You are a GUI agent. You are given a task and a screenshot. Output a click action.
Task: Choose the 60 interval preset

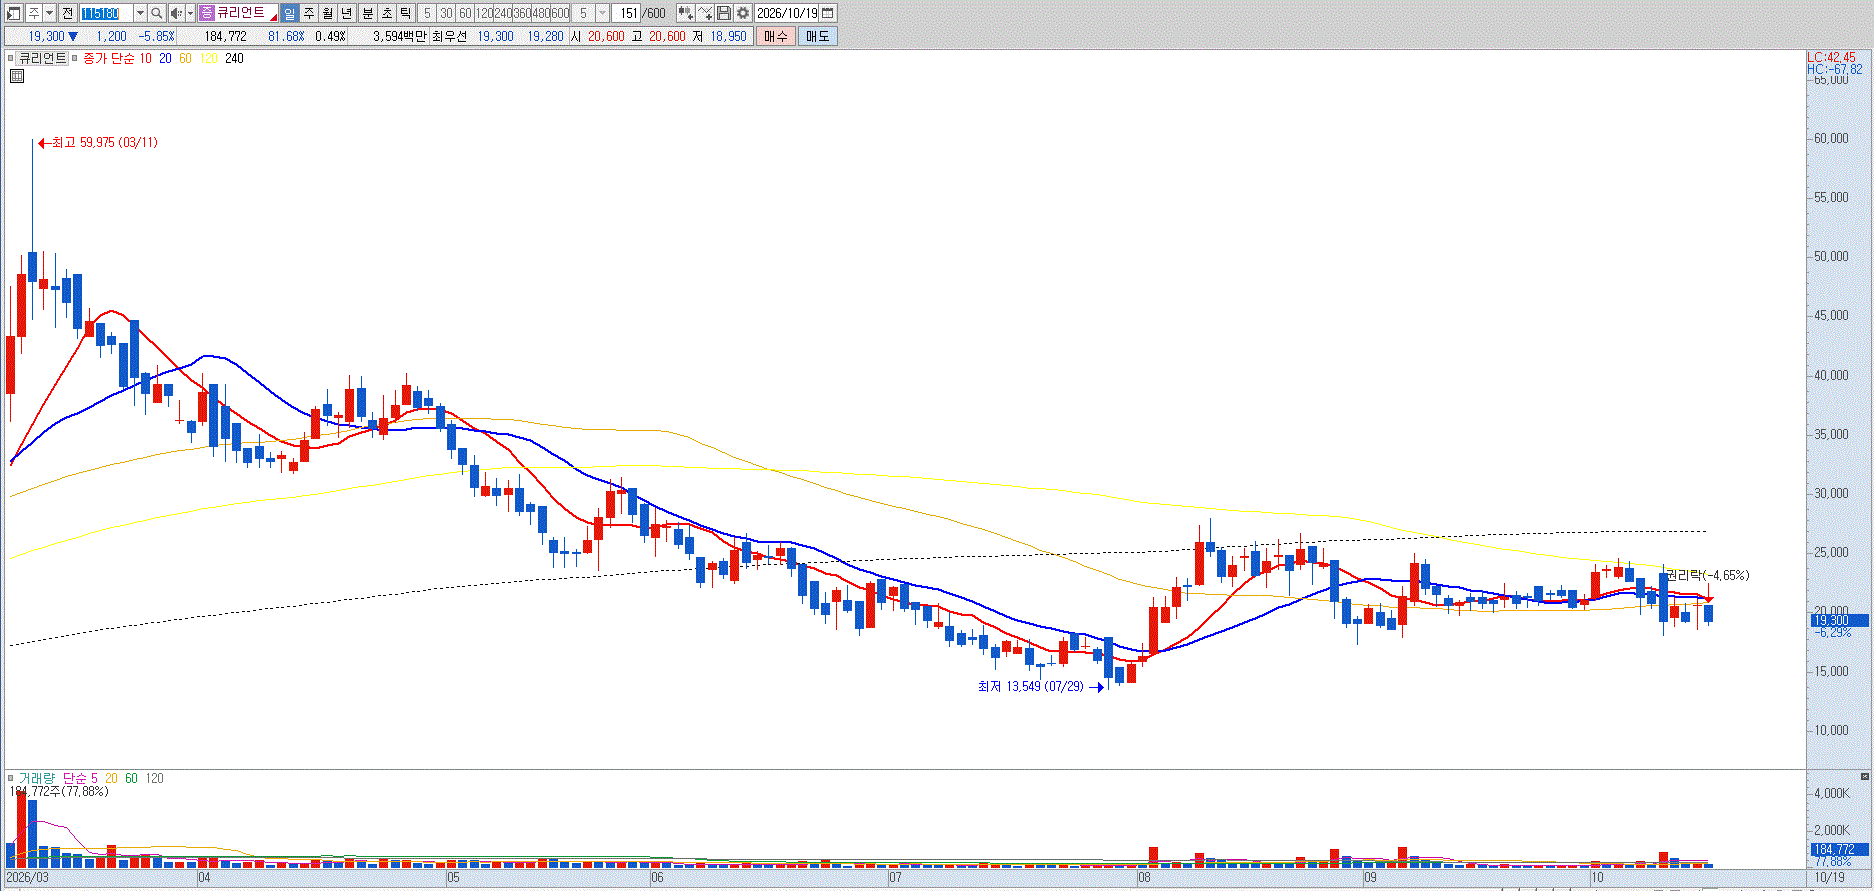point(465,13)
